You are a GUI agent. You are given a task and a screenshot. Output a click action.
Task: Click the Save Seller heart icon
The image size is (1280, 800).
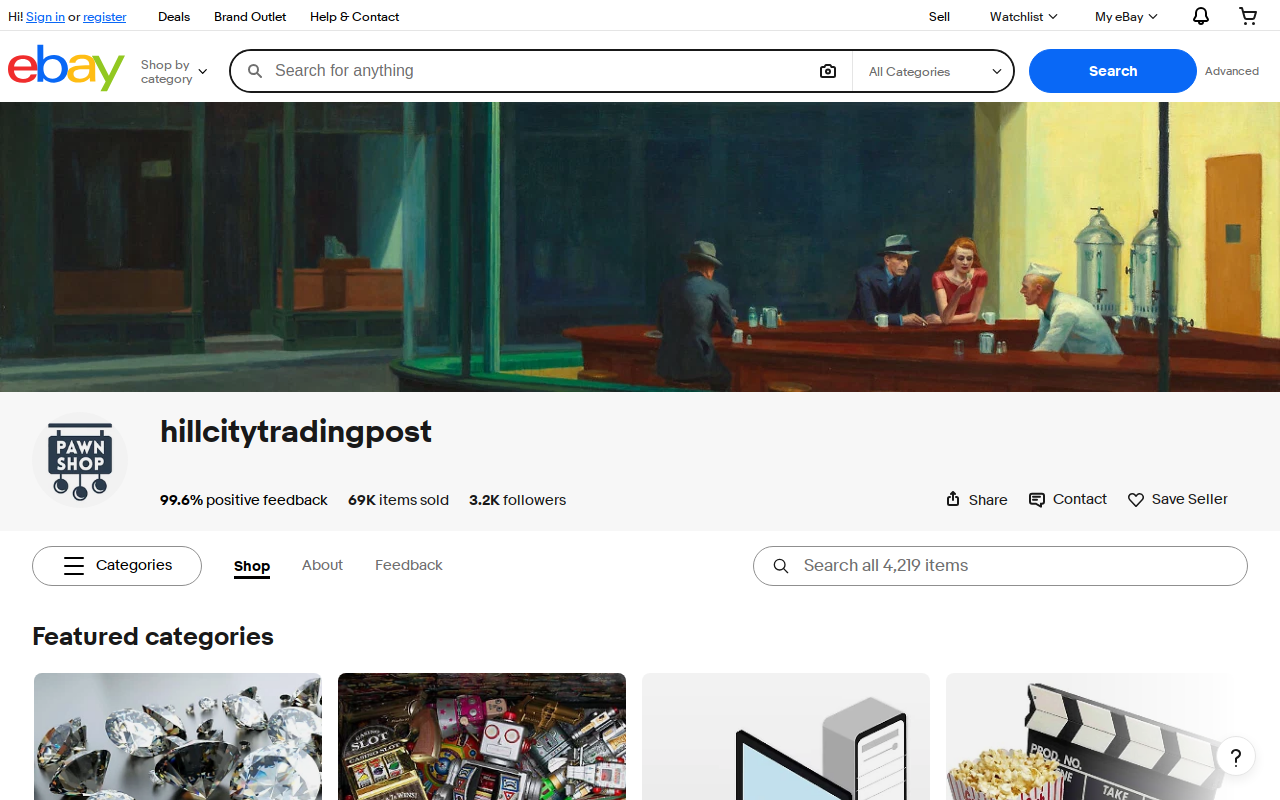pyautogui.click(x=1136, y=500)
